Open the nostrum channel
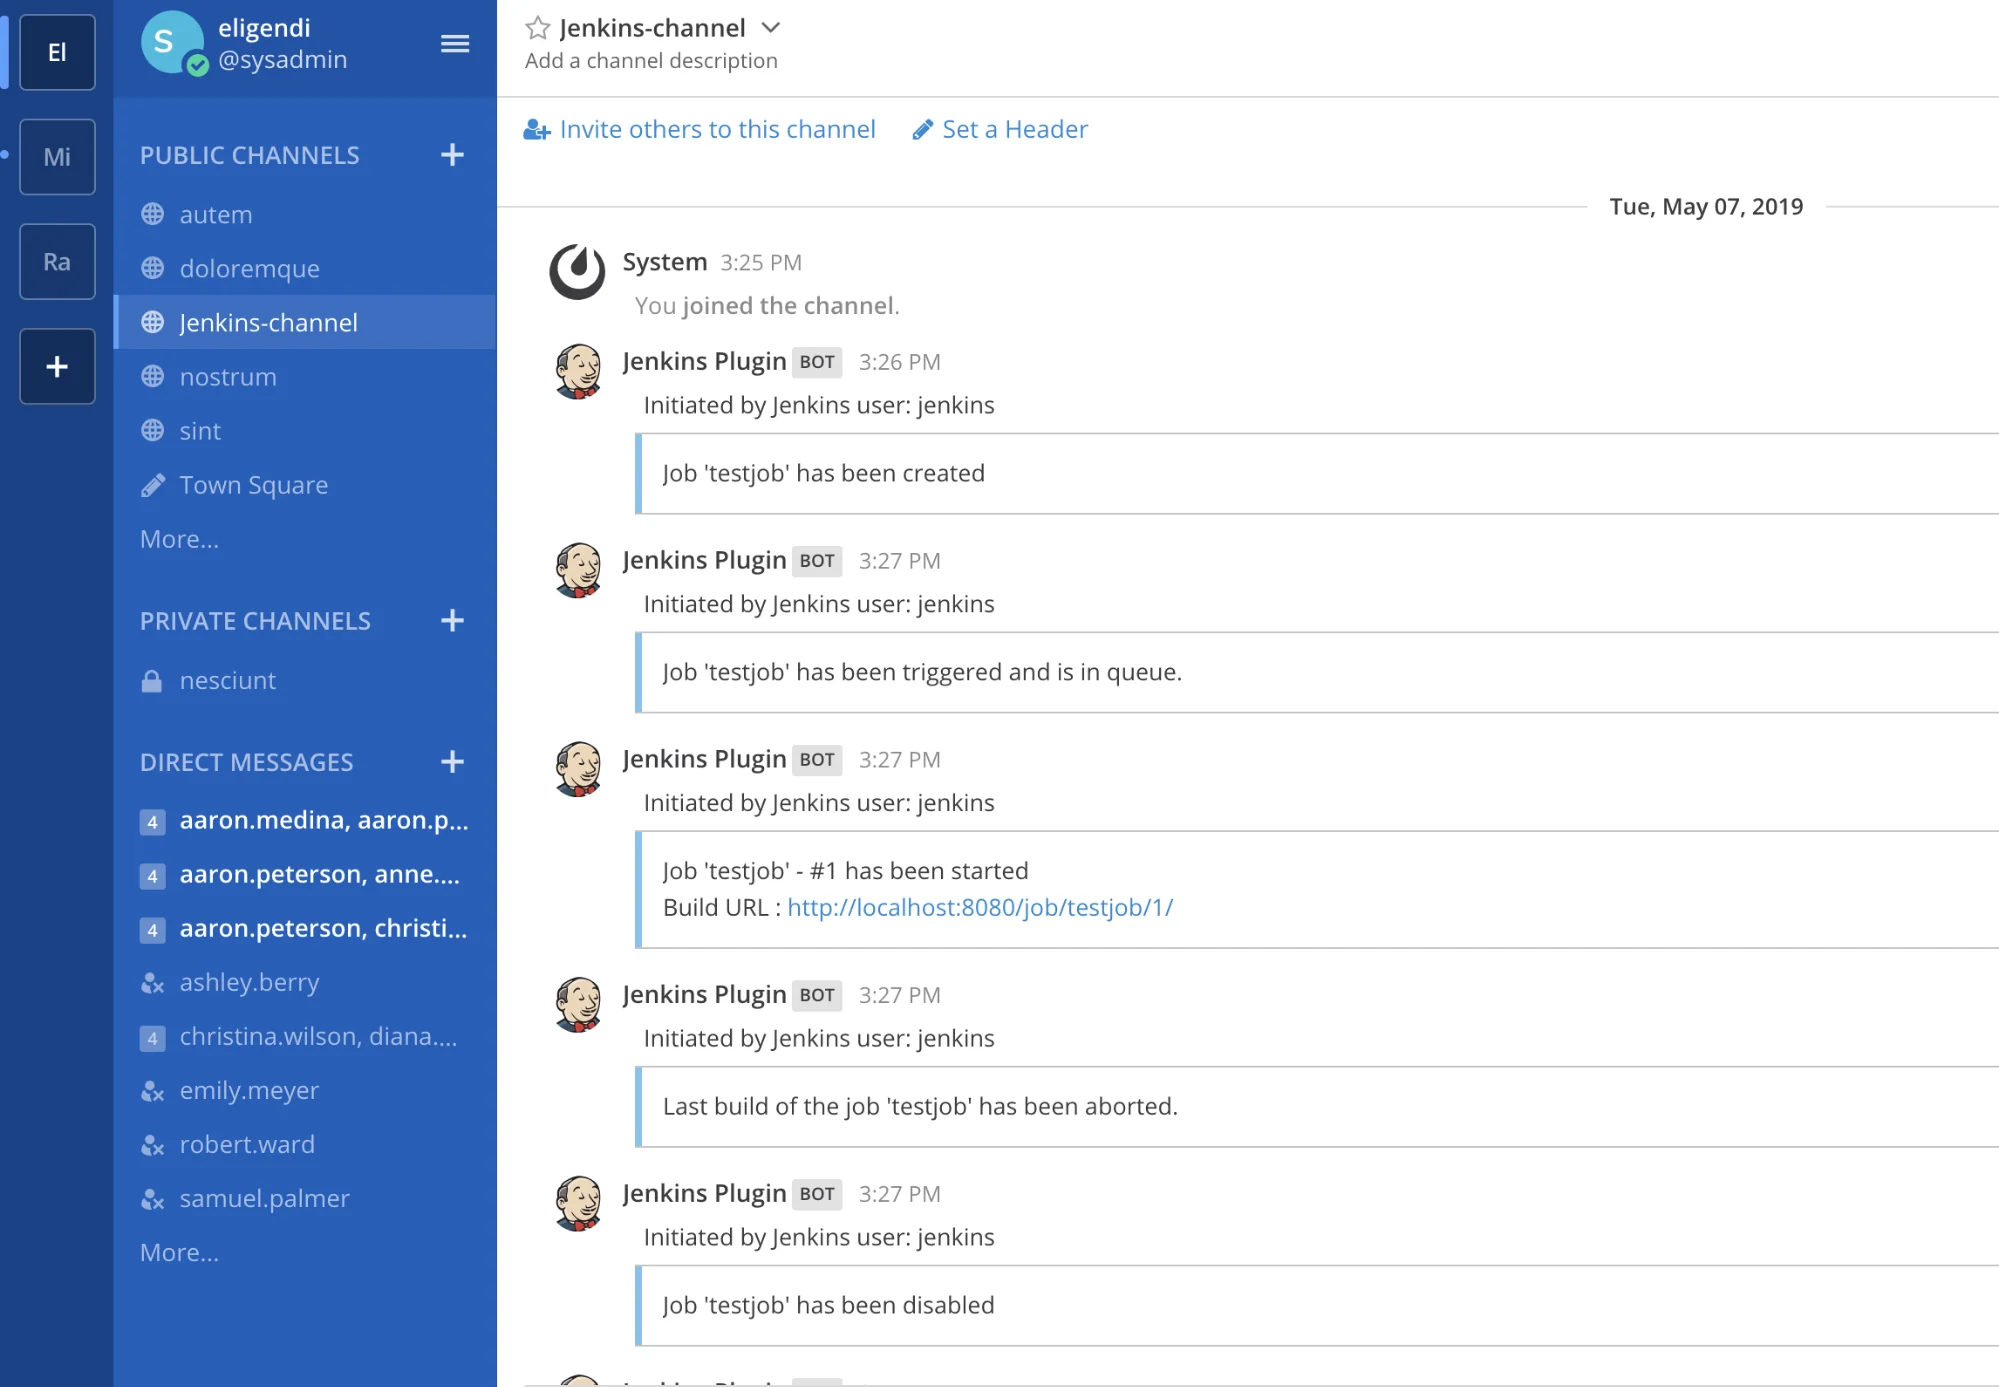Screen dimensions: 1999x1387 [x=305, y=377]
